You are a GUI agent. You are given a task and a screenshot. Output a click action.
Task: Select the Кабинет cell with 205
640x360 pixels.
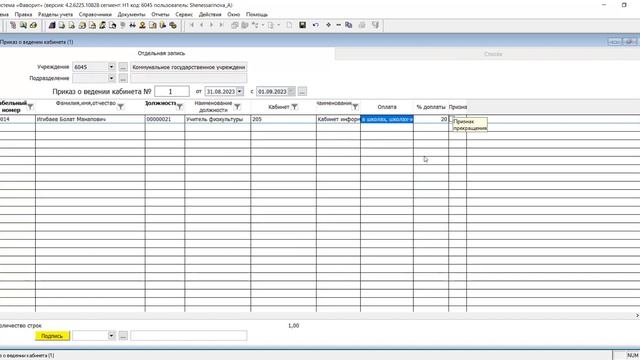[x=283, y=119]
